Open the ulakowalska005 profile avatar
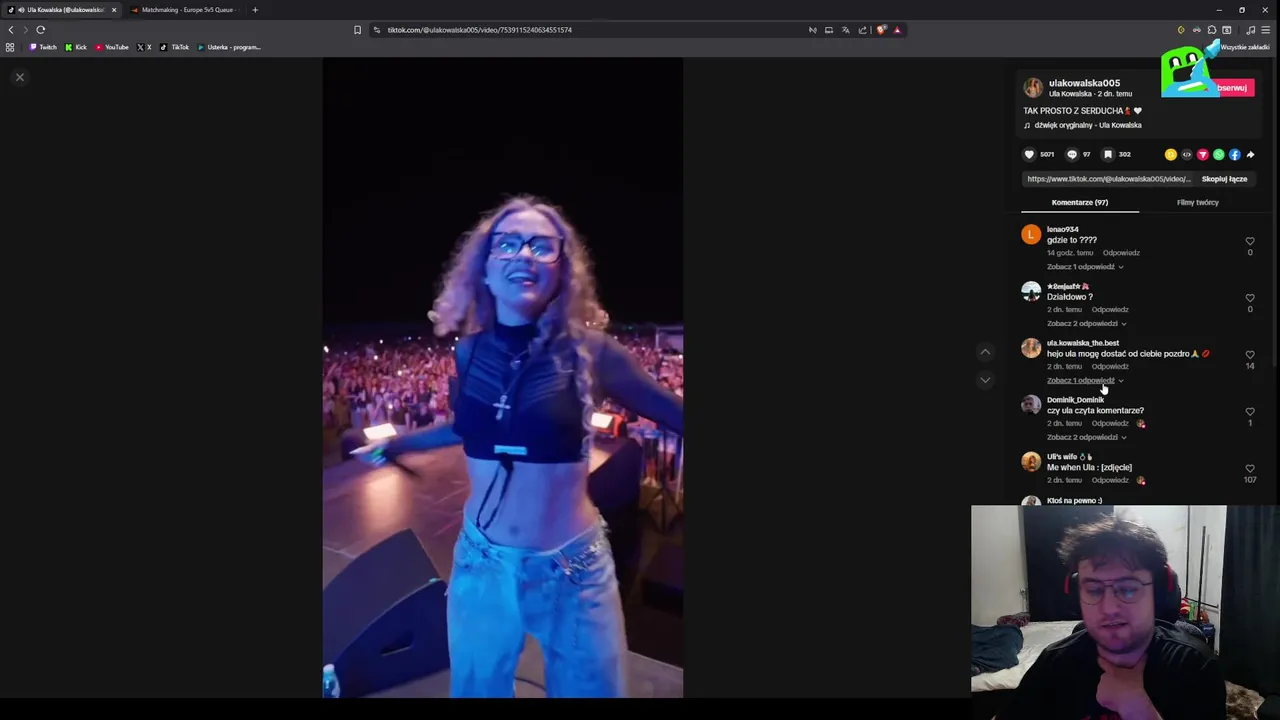Image resolution: width=1280 pixels, height=720 pixels. tap(1033, 88)
